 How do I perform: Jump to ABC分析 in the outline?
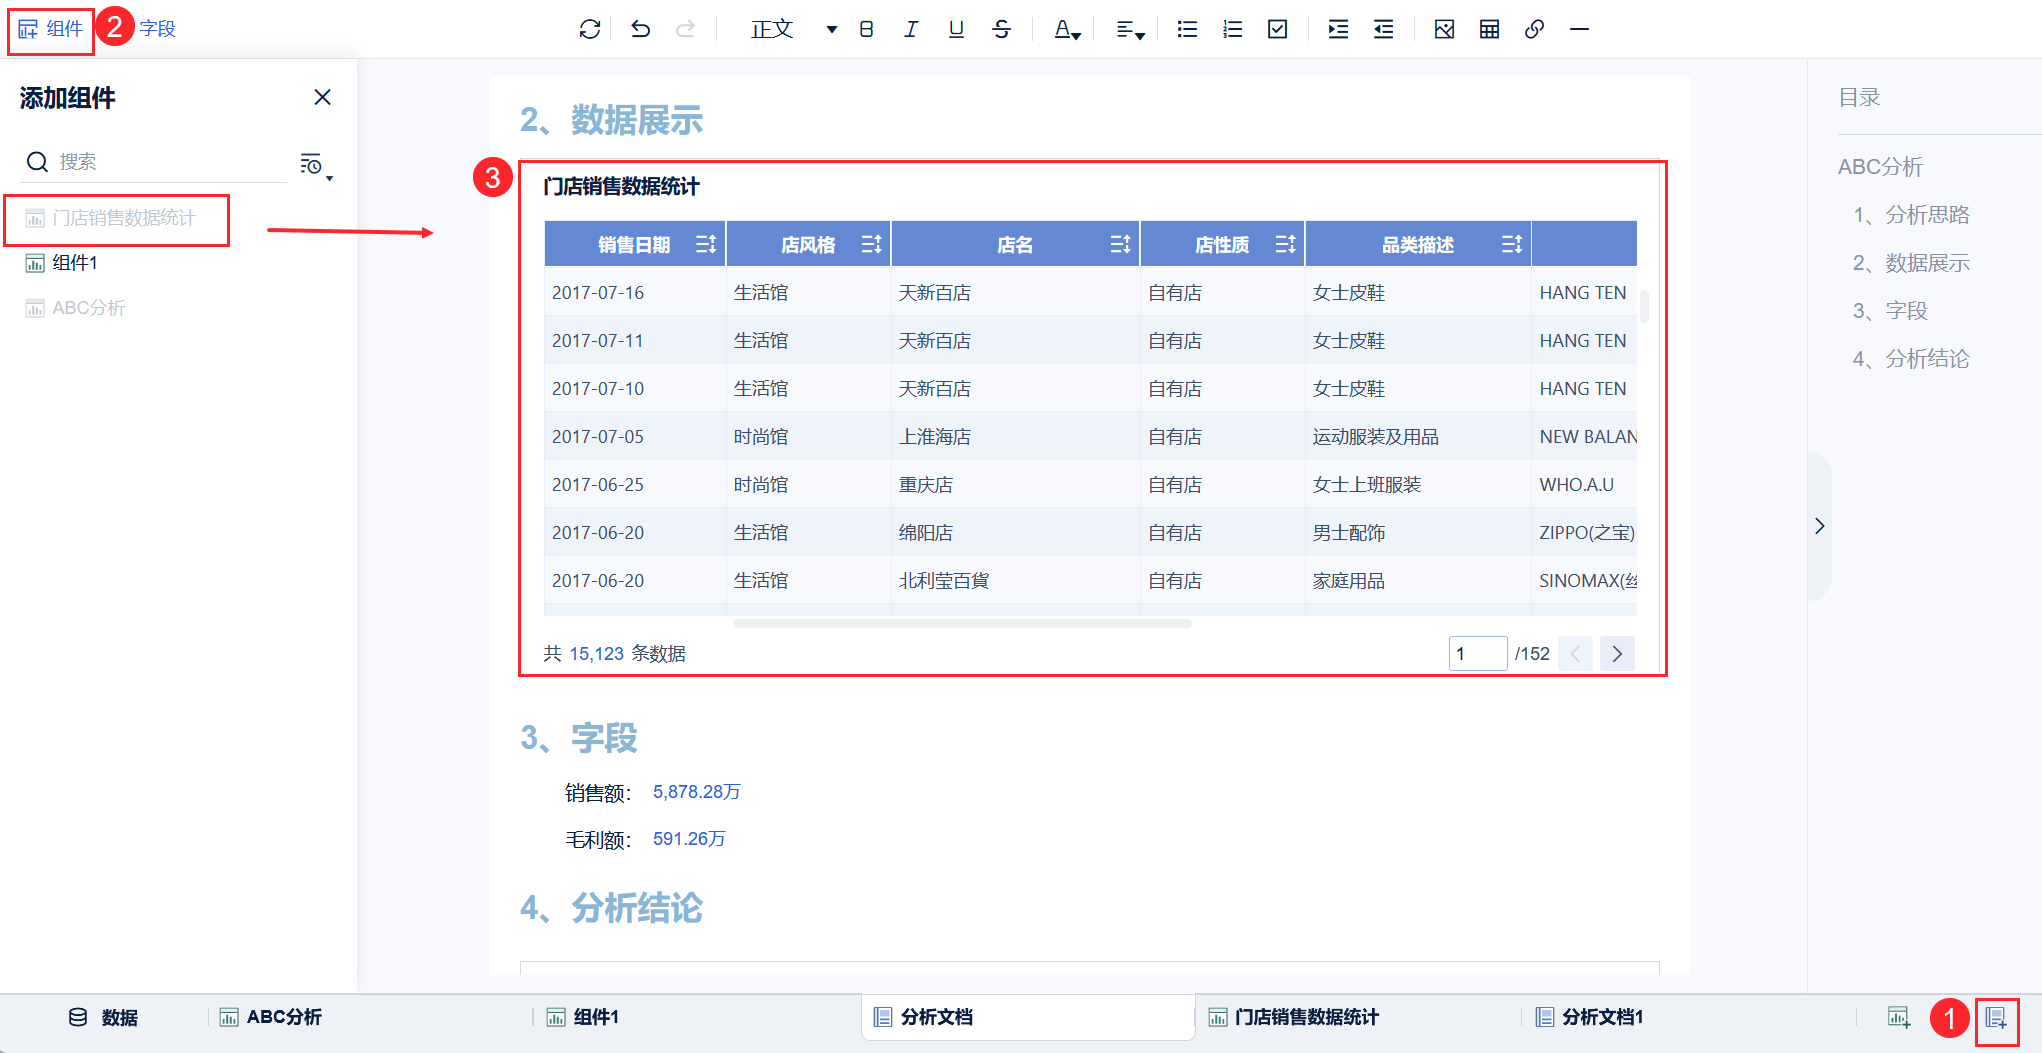pyautogui.click(x=1880, y=167)
